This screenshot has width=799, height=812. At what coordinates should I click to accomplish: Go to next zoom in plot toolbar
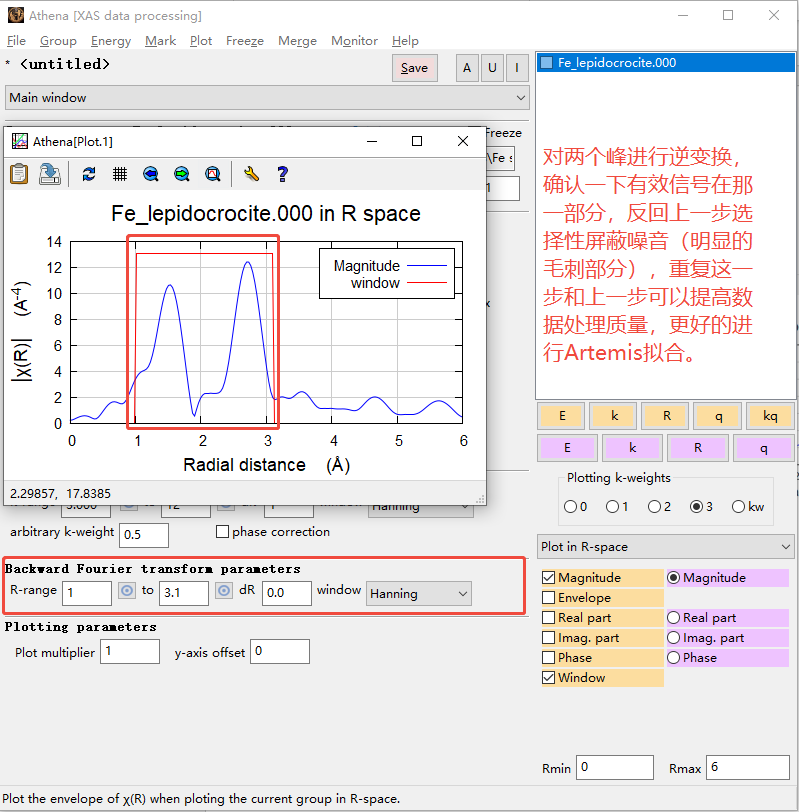(x=182, y=174)
